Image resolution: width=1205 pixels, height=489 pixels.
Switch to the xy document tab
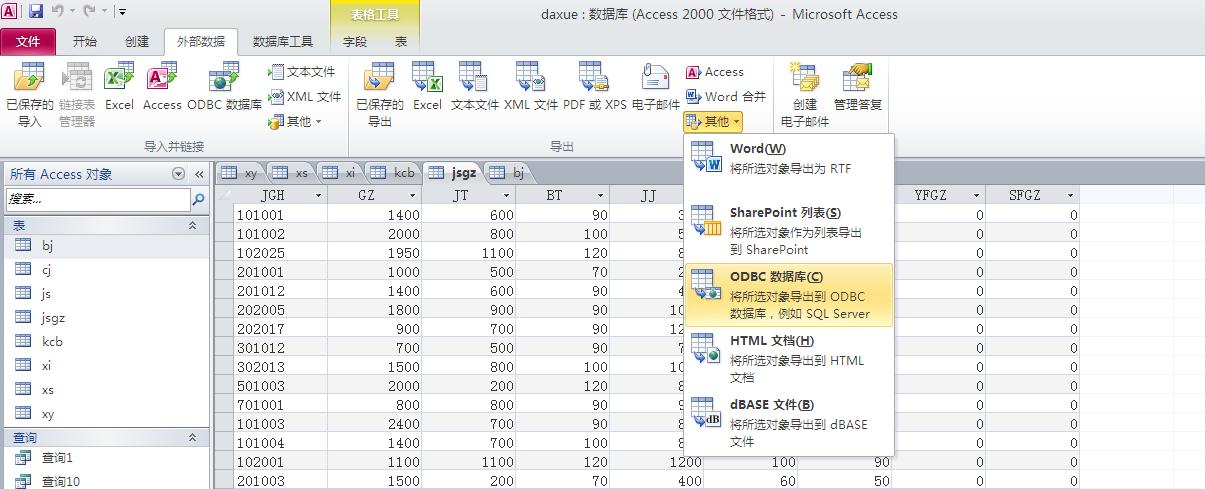pyautogui.click(x=240, y=173)
